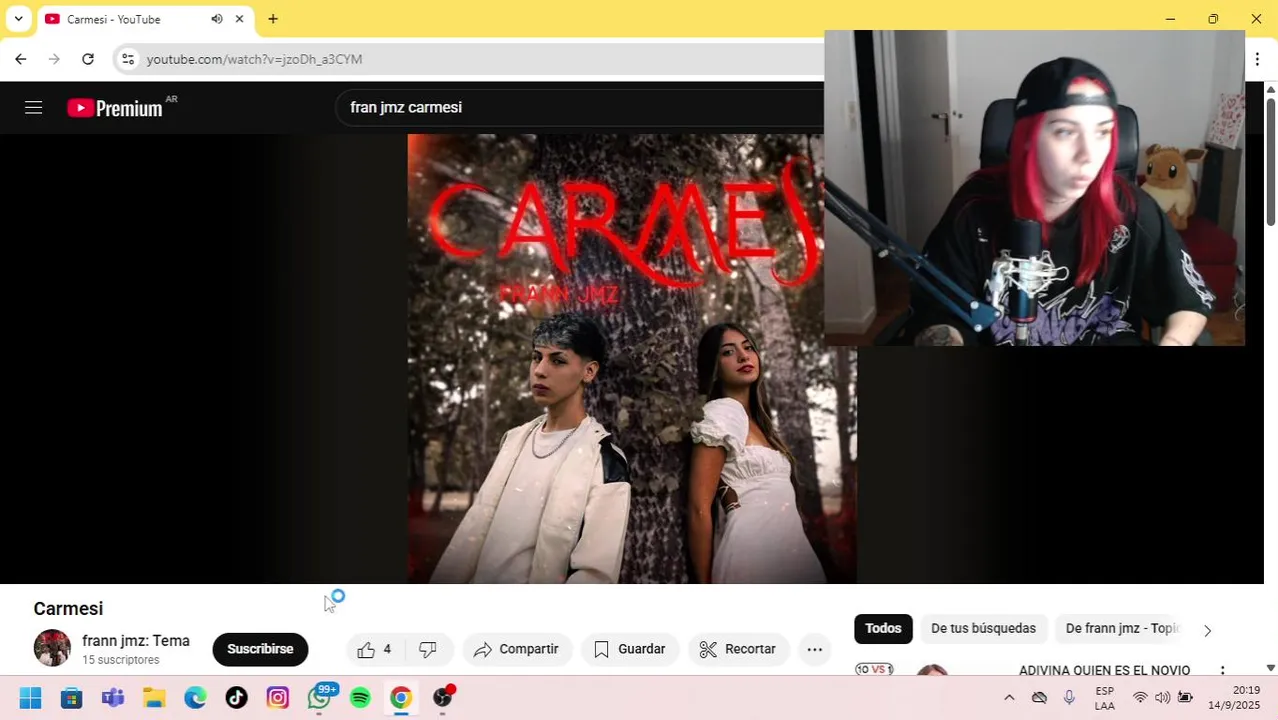Image resolution: width=1278 pixels, height=720 pixels.
Task: Expand the tab search dropdown arrow
Action: (x=18, y=19)
